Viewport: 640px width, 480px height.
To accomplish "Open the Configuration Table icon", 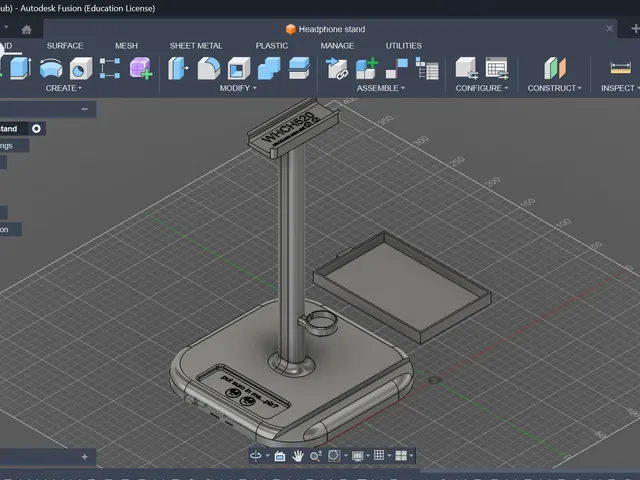I will click(497, 68).
